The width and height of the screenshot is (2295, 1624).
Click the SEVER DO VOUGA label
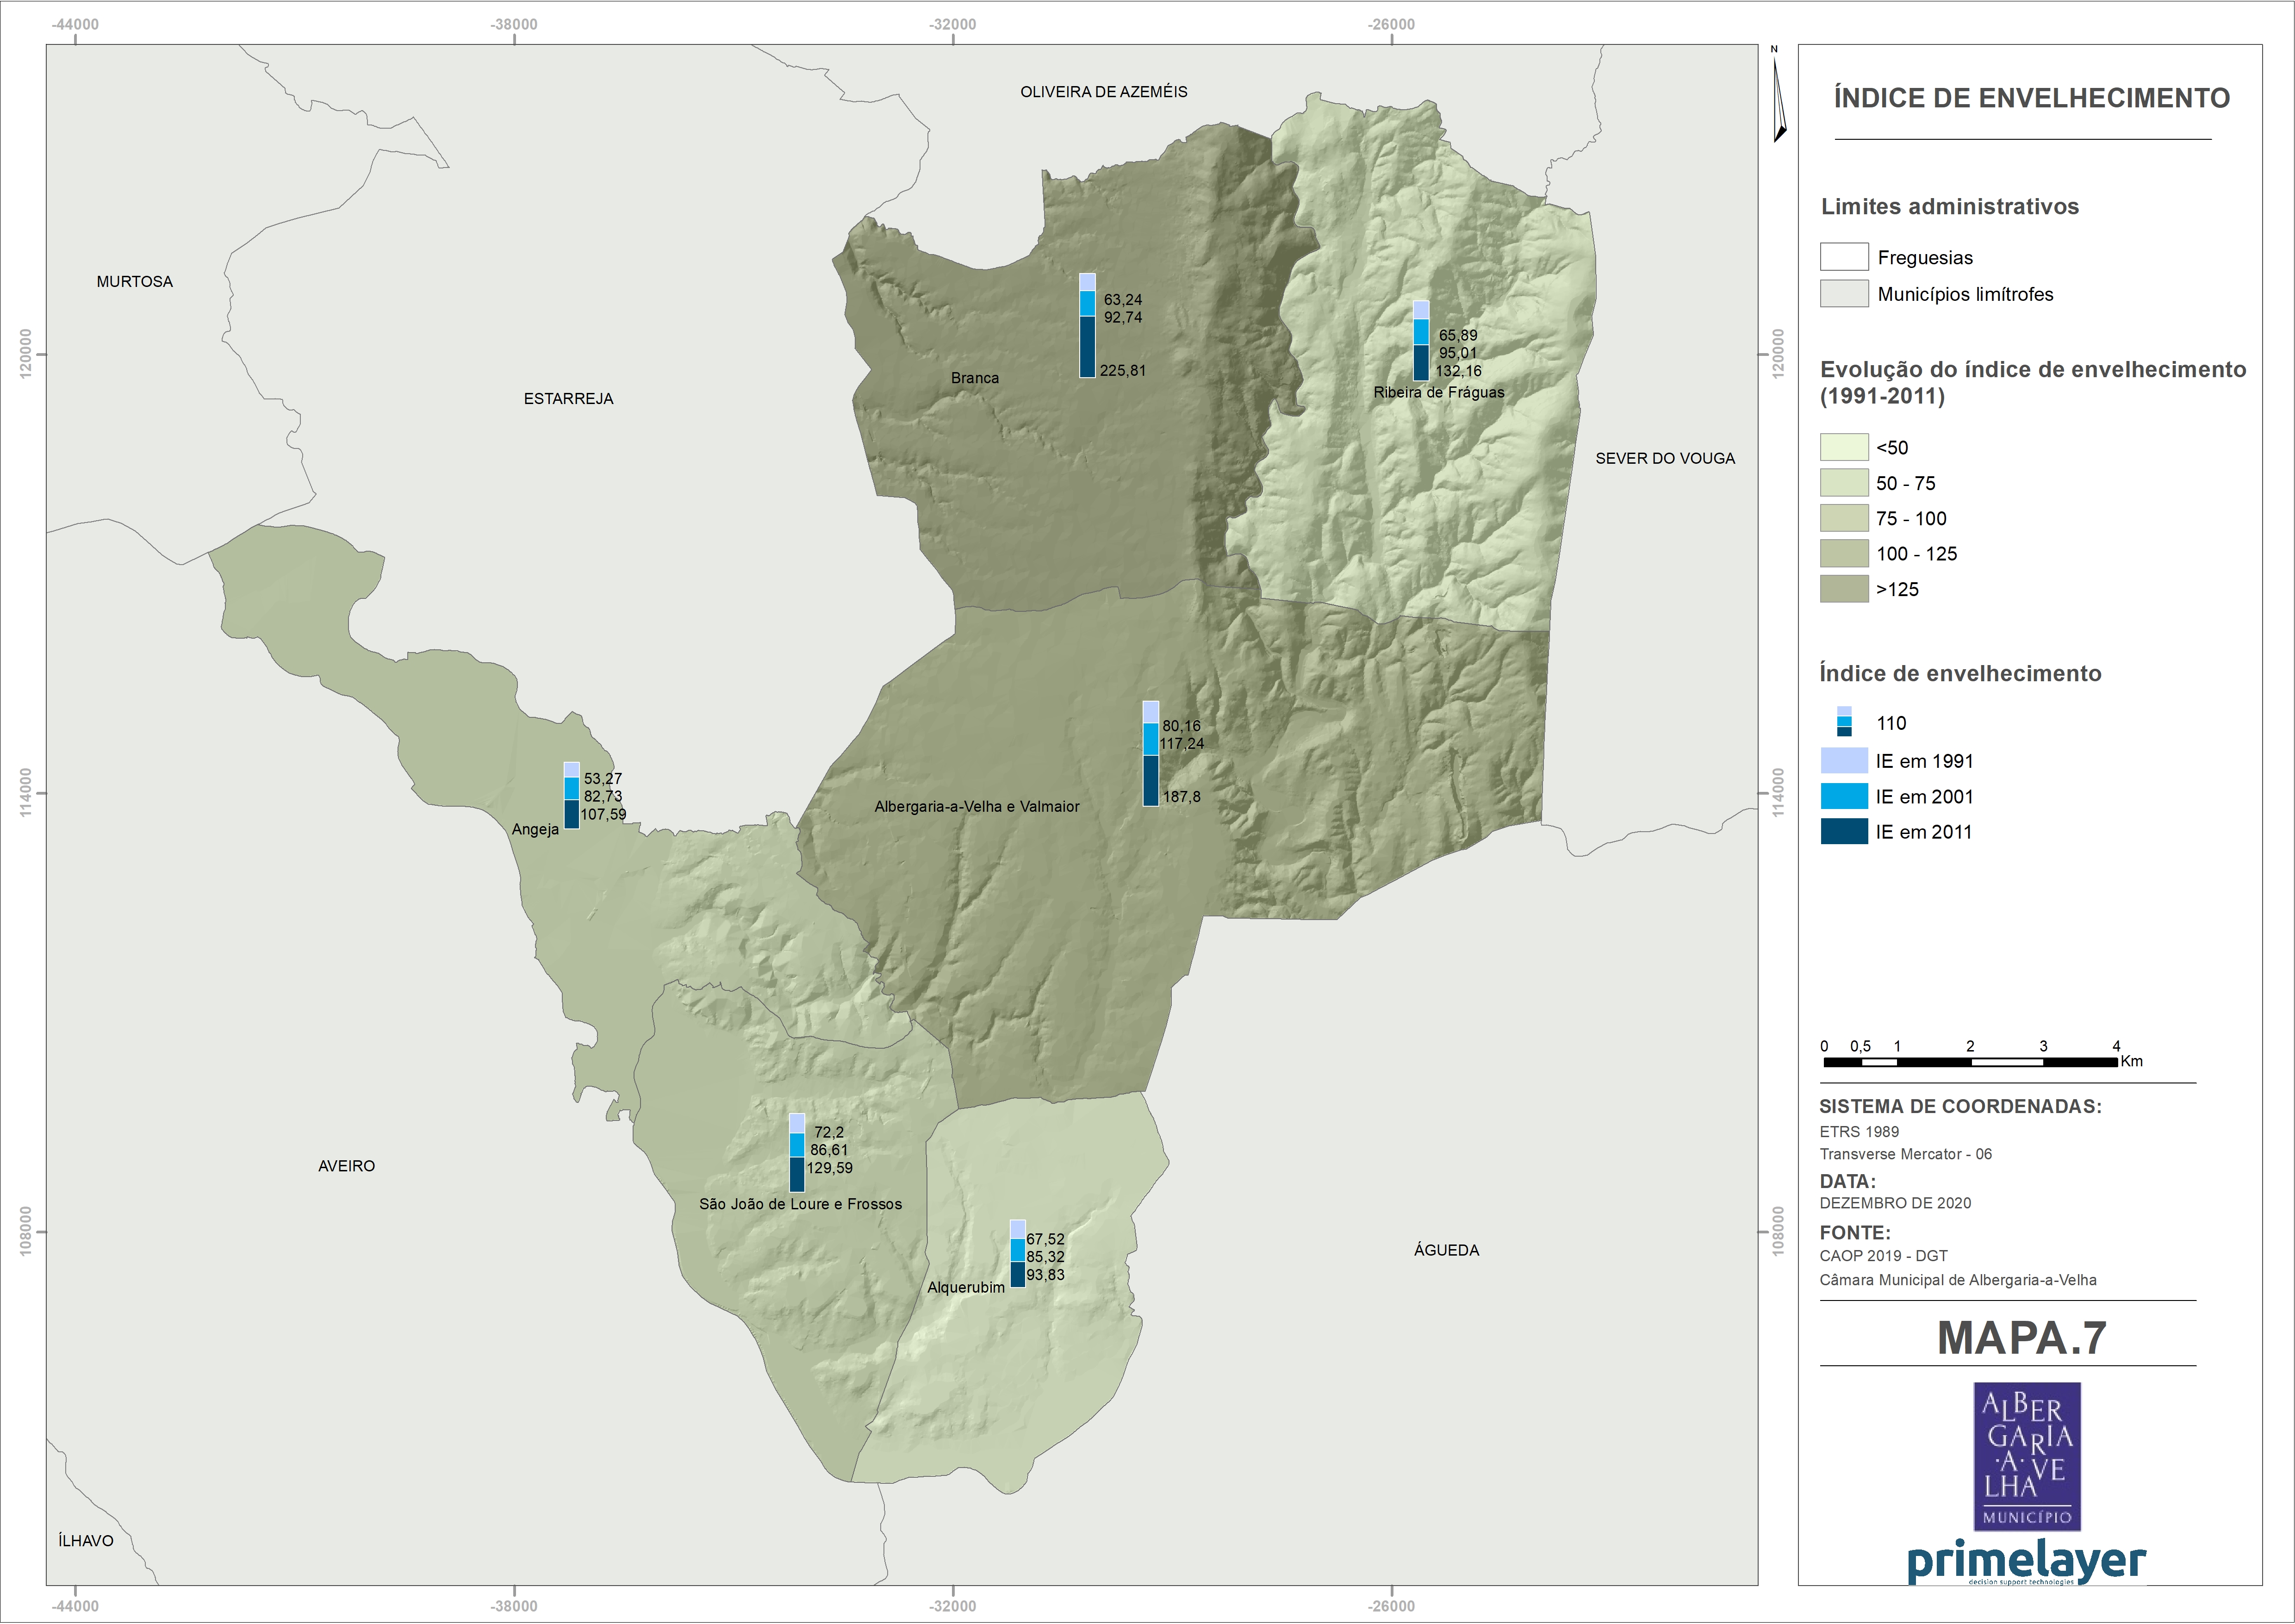point(1665,459)
